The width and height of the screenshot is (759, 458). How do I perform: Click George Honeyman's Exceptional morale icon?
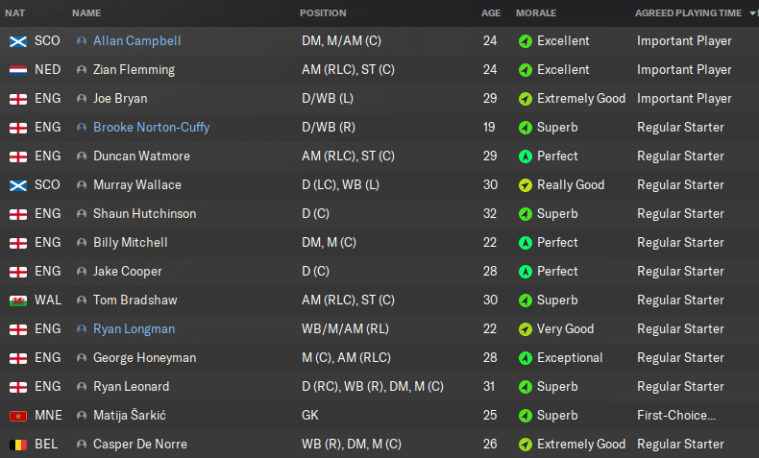pyautogui.click(x=525, y=358)
